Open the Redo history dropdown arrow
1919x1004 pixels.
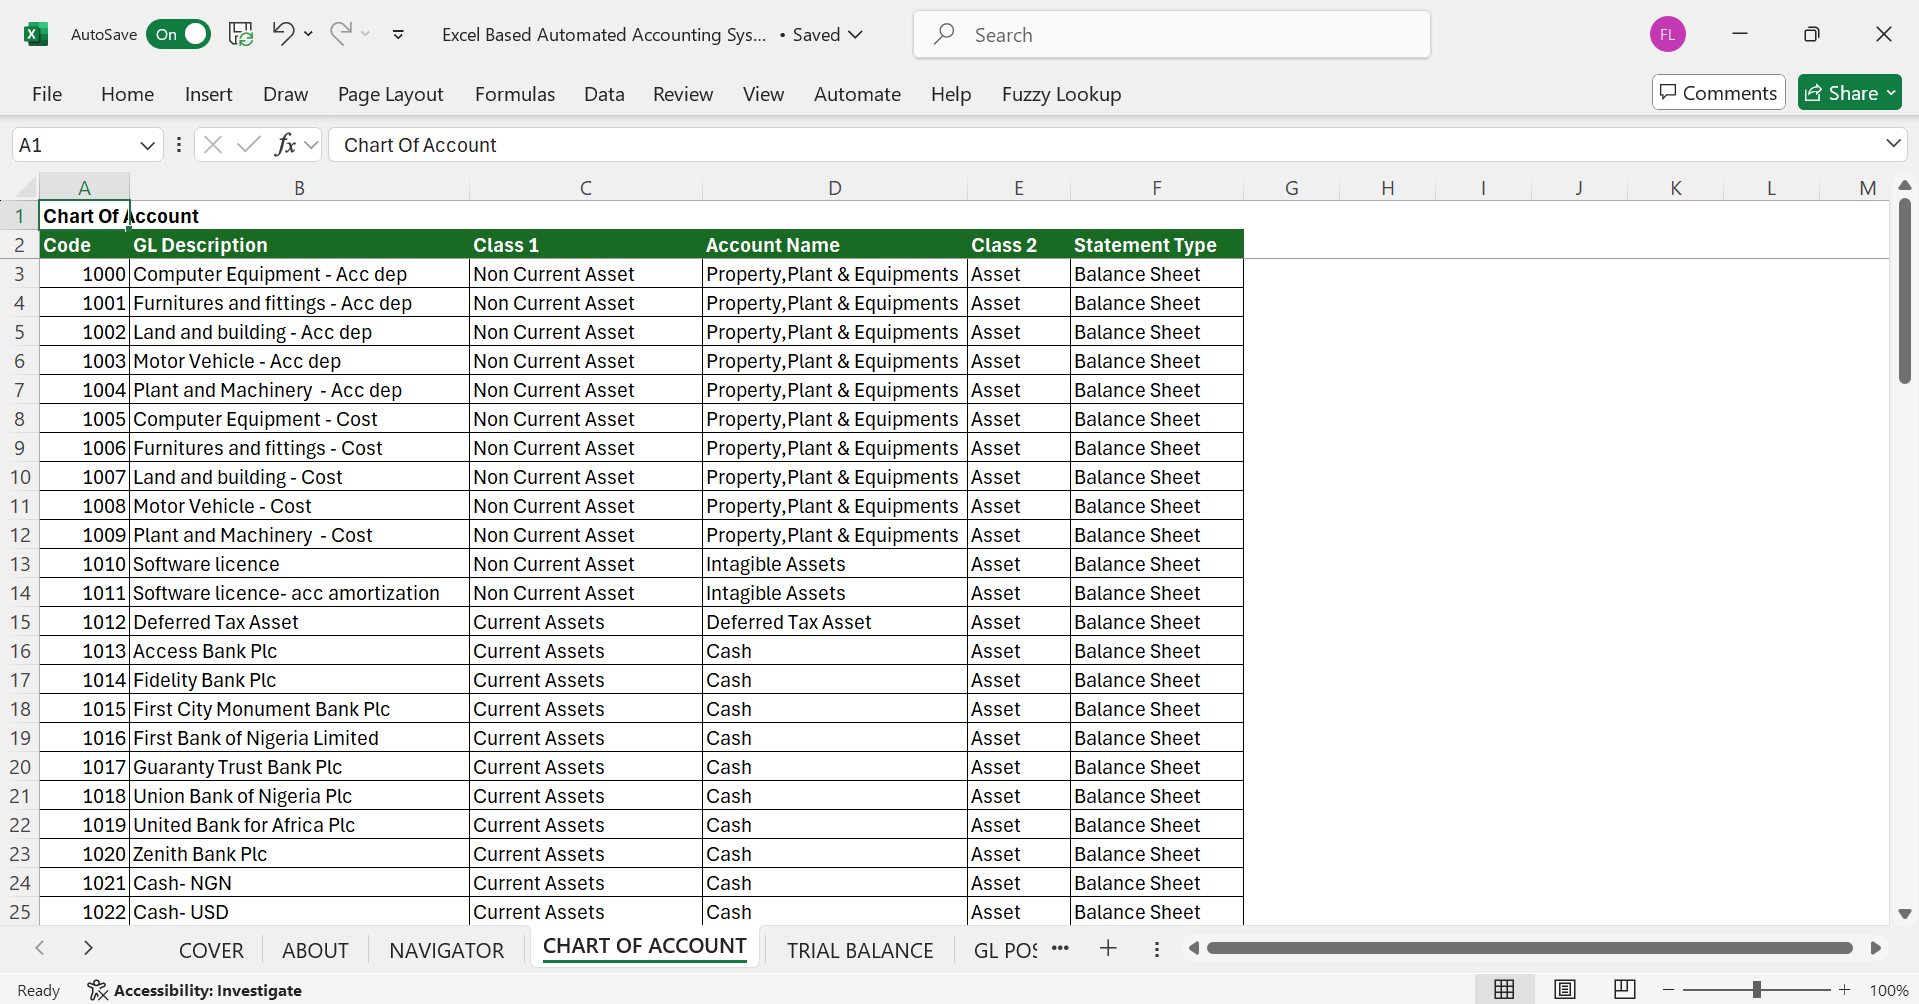coord(366,34)
